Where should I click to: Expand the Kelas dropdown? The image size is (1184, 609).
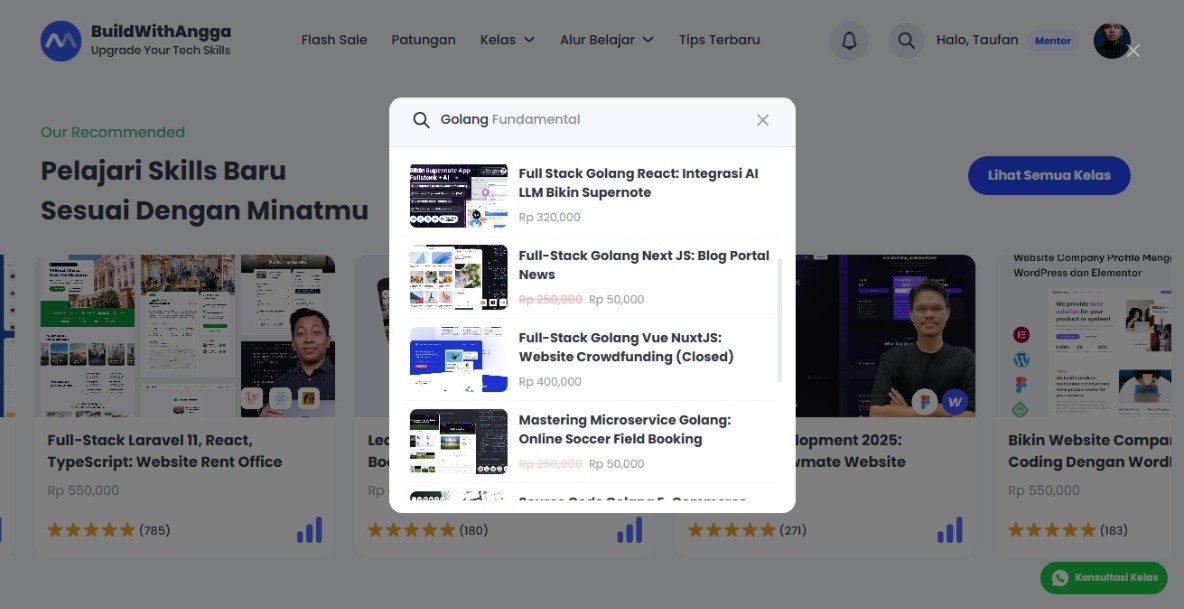pyautogui.click(x=507, y=40)
